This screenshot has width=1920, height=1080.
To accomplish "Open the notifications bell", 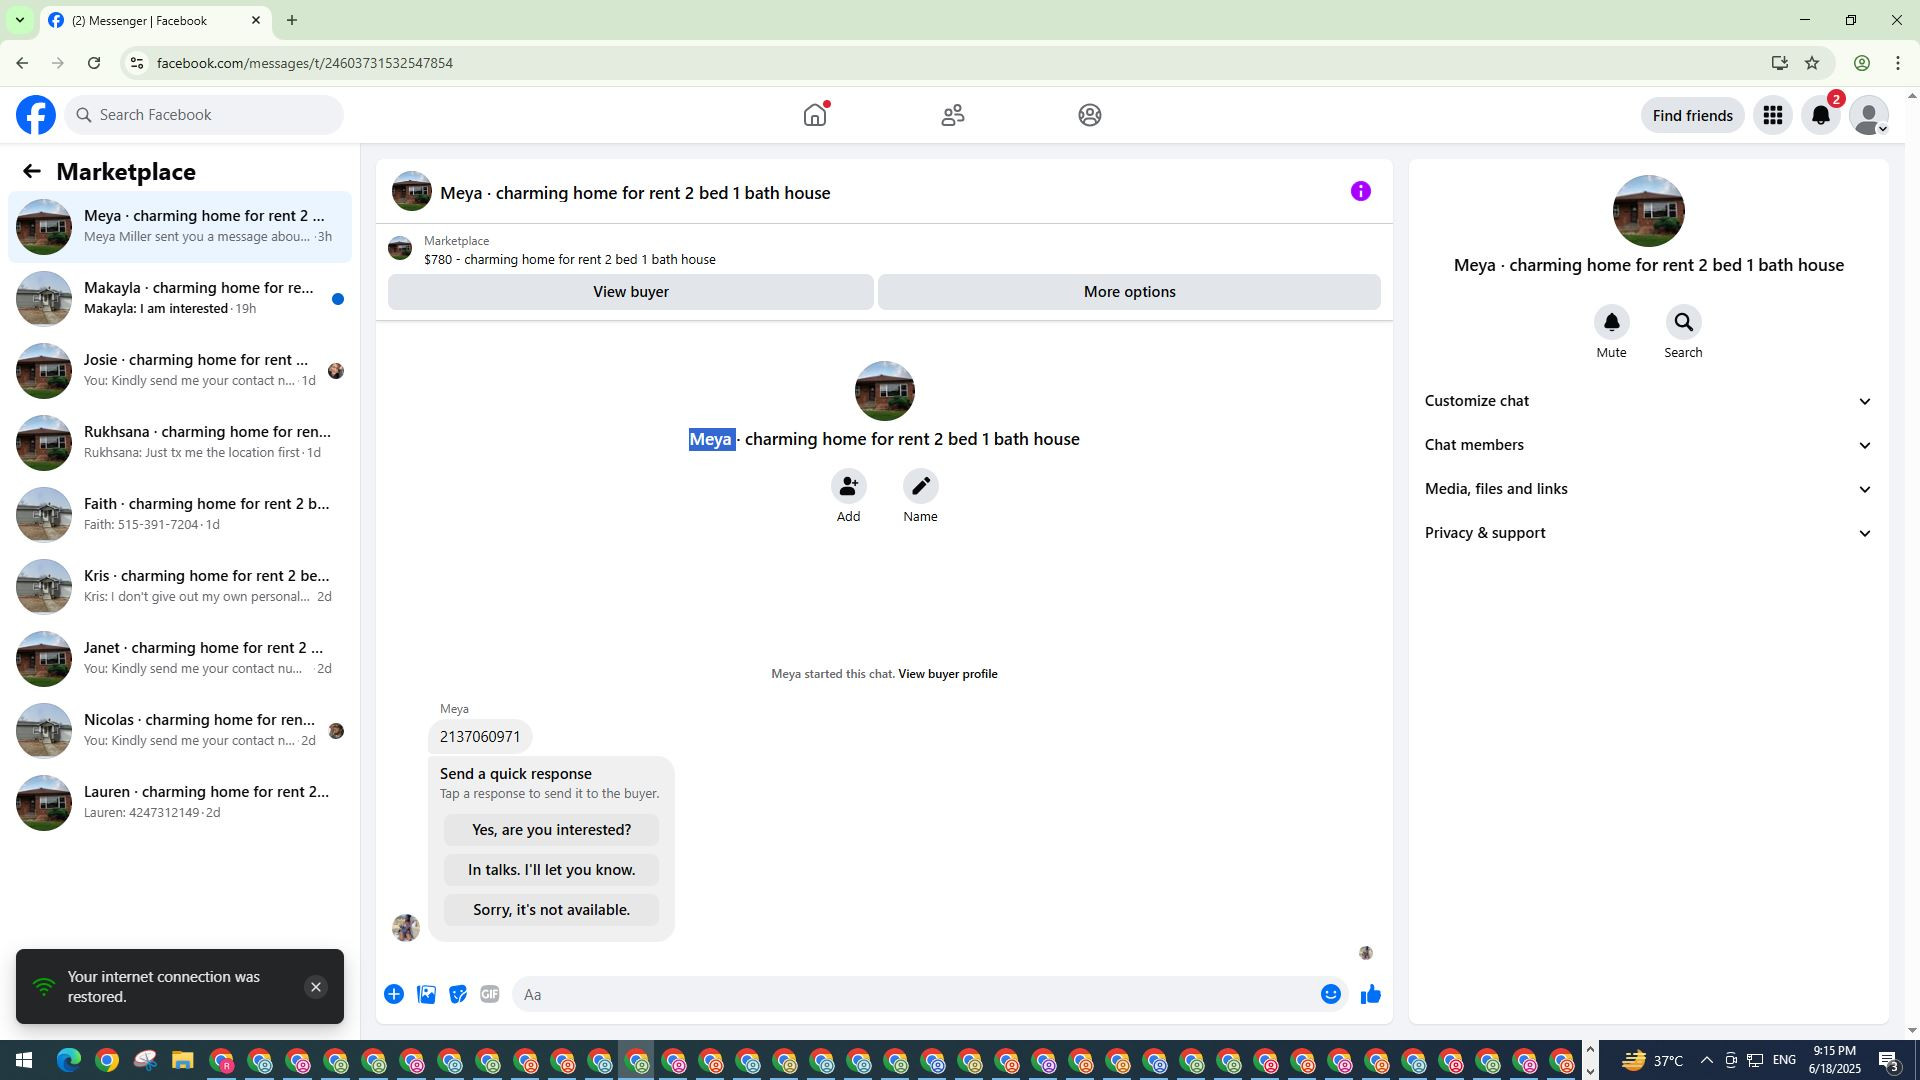I will pos(1821,115).
